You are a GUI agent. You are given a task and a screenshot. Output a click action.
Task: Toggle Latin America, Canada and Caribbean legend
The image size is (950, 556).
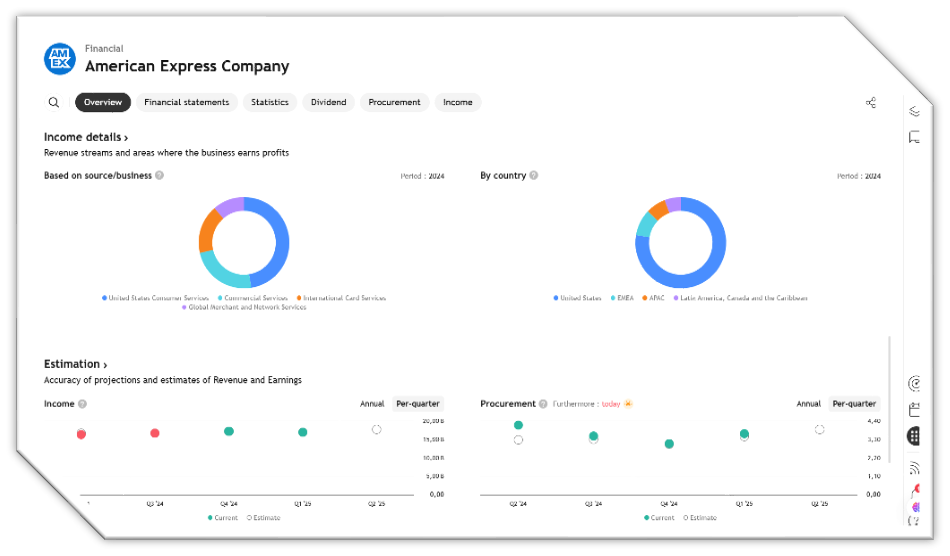coord(740,298)
